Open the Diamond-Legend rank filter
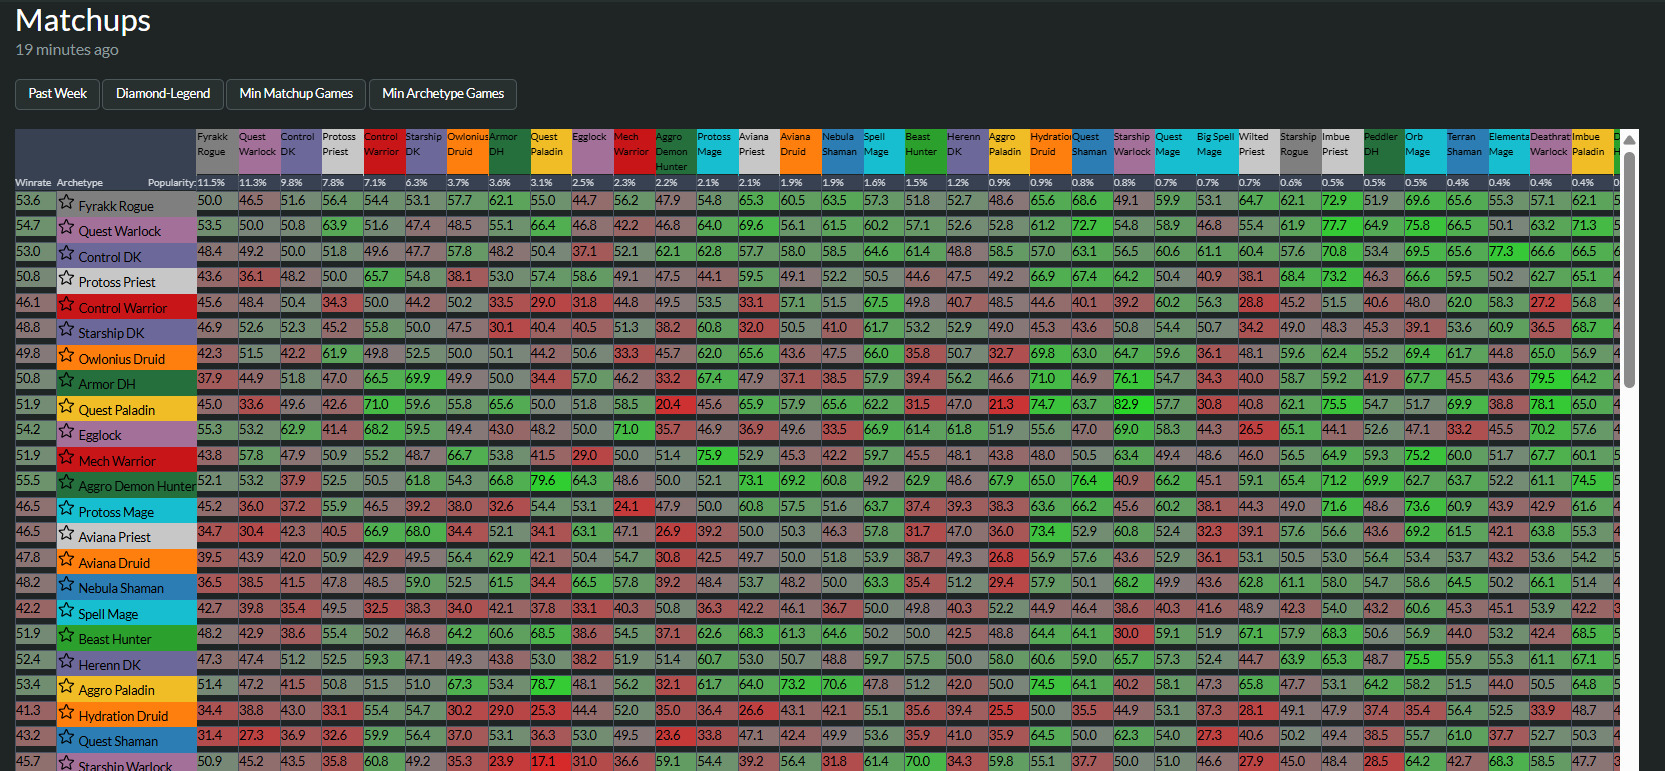The image size is (1665, 771). point(163,94)
